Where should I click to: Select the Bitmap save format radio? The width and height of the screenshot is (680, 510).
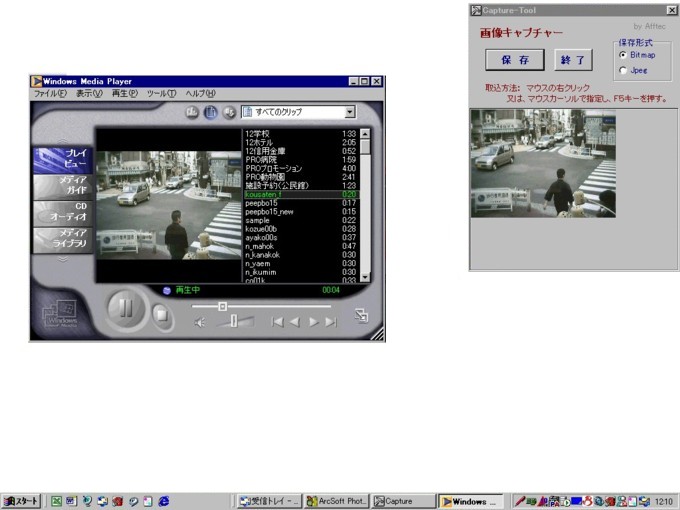click(623, 55)
